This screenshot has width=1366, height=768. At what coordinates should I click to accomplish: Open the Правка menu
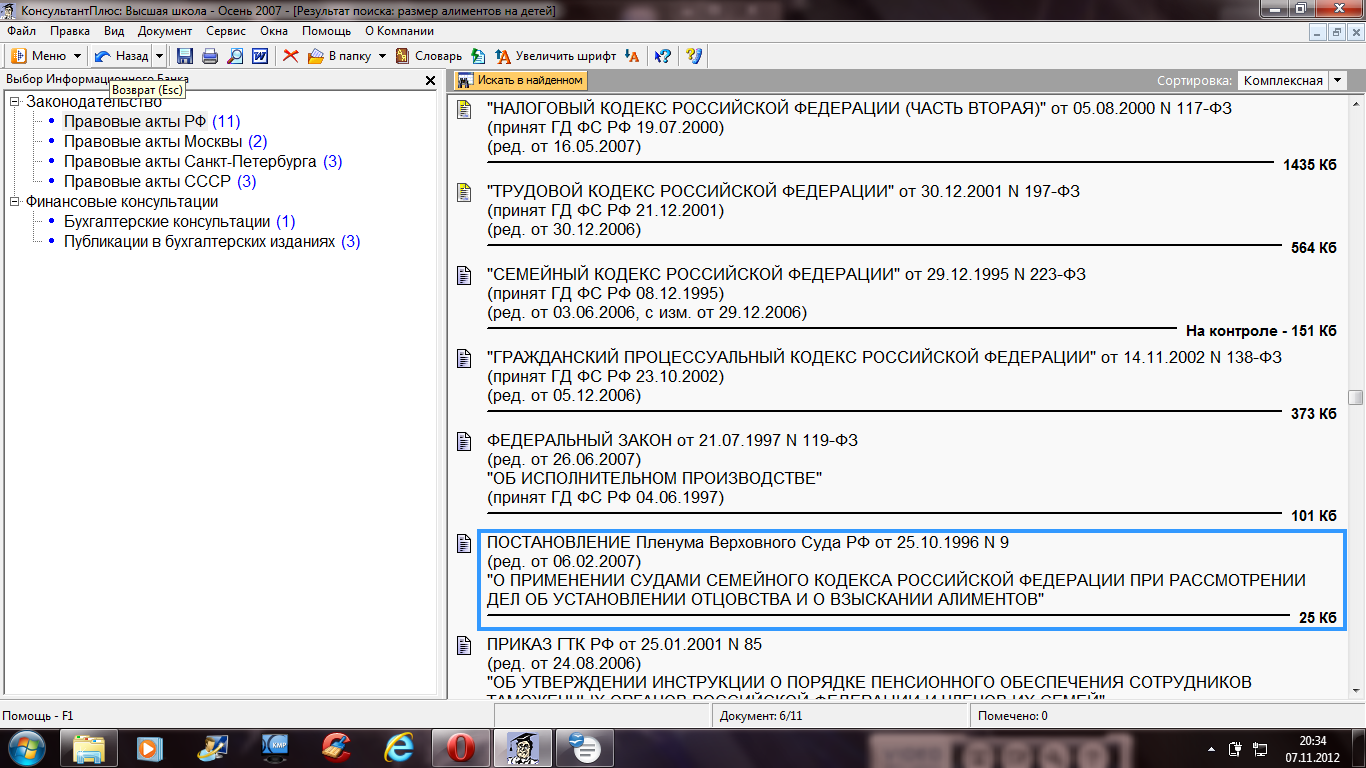(70, 31)
